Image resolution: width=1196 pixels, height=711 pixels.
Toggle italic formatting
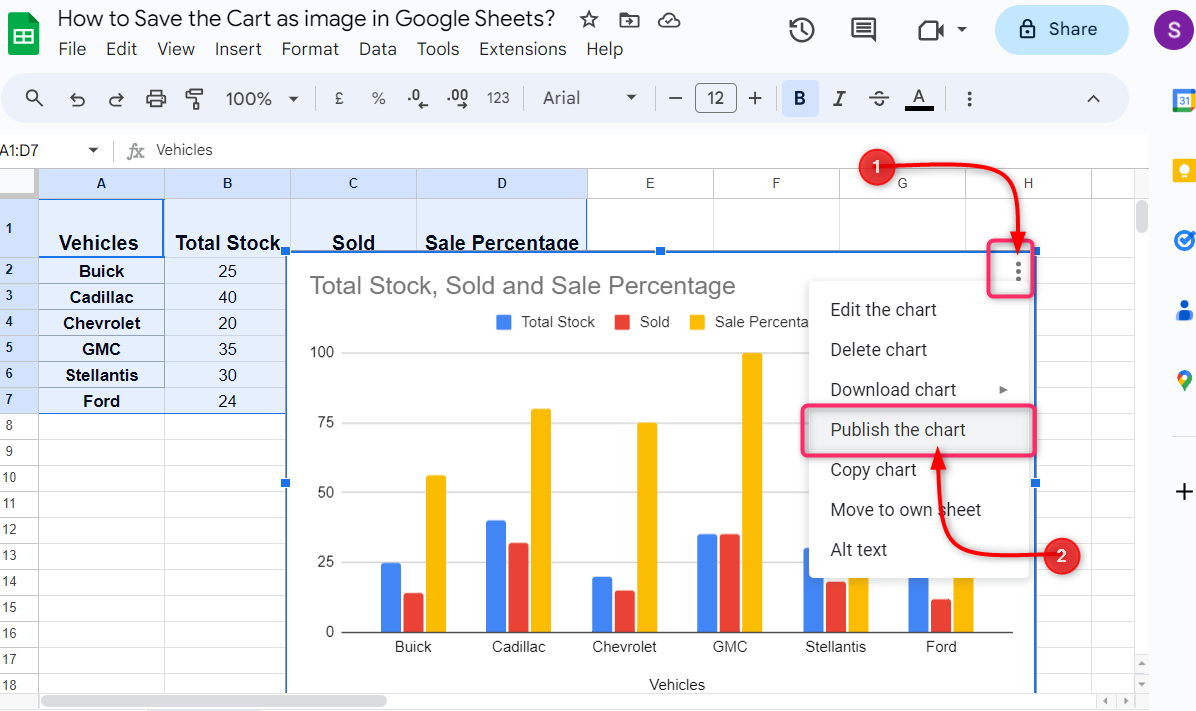[839, 98]
